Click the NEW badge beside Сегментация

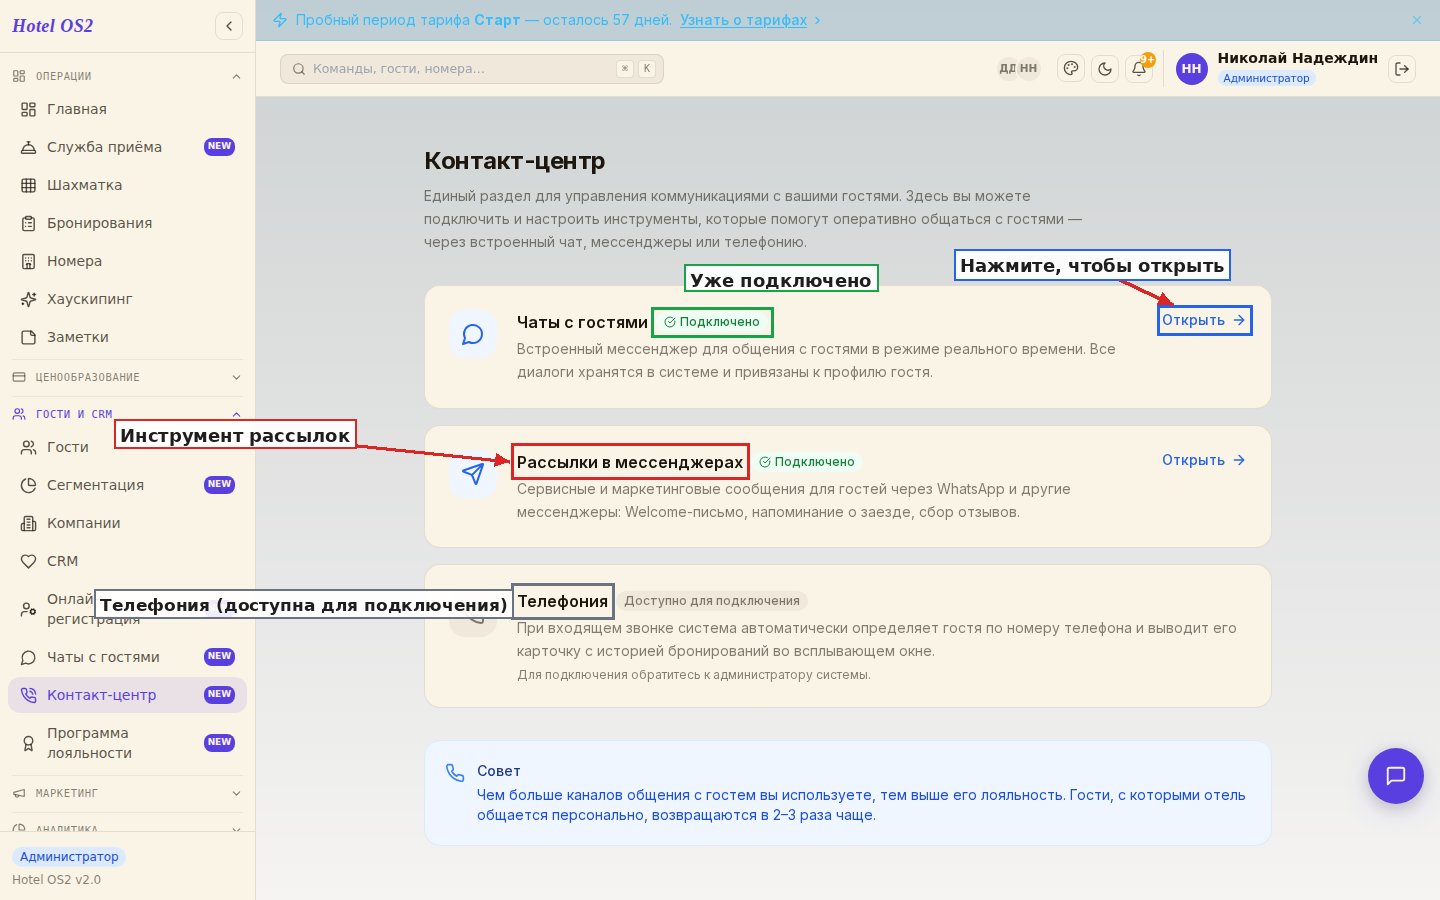[219, 485]
